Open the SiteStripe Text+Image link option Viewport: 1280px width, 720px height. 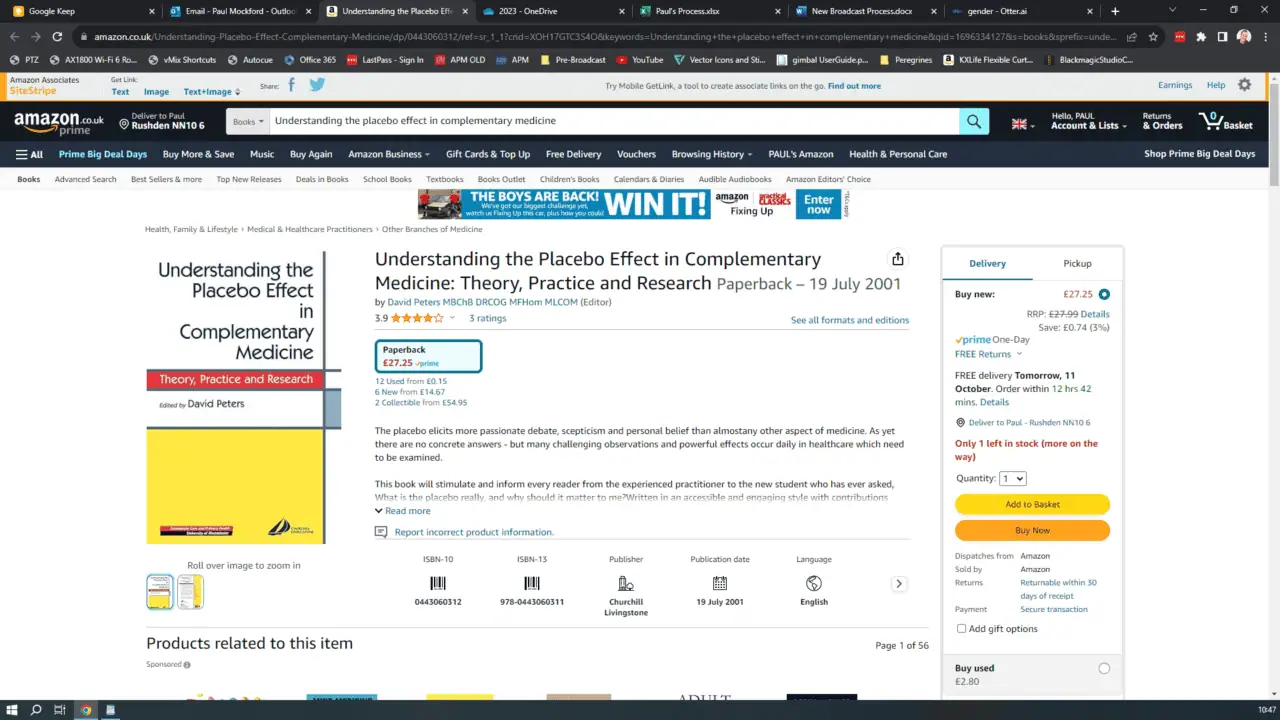211,91
